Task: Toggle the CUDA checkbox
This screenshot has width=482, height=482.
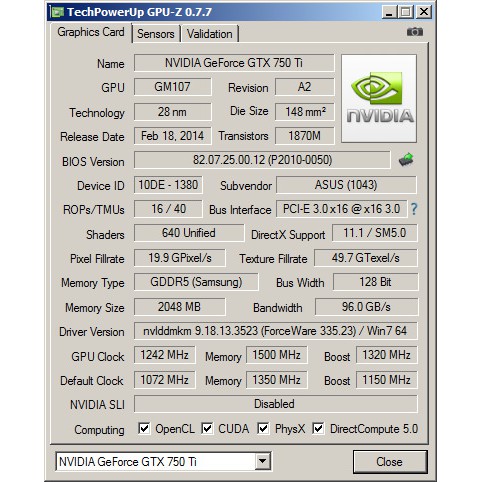Action: (x=207, y=428)
